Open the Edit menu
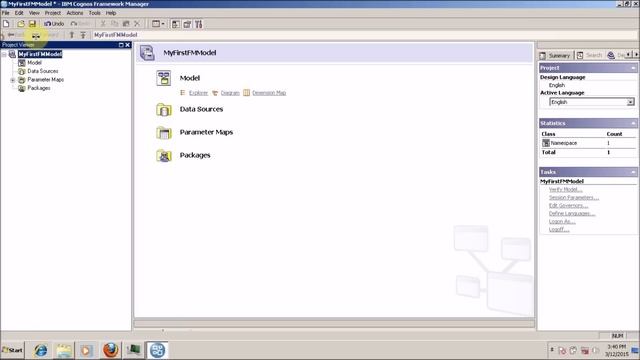 (x=19, y=13)
